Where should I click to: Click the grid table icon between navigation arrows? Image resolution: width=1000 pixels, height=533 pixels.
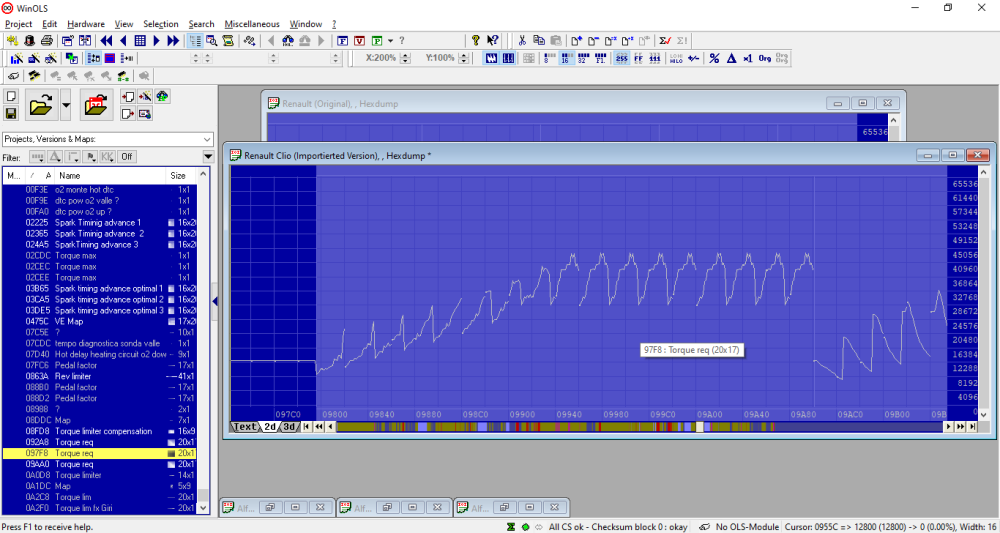[140, 40]
